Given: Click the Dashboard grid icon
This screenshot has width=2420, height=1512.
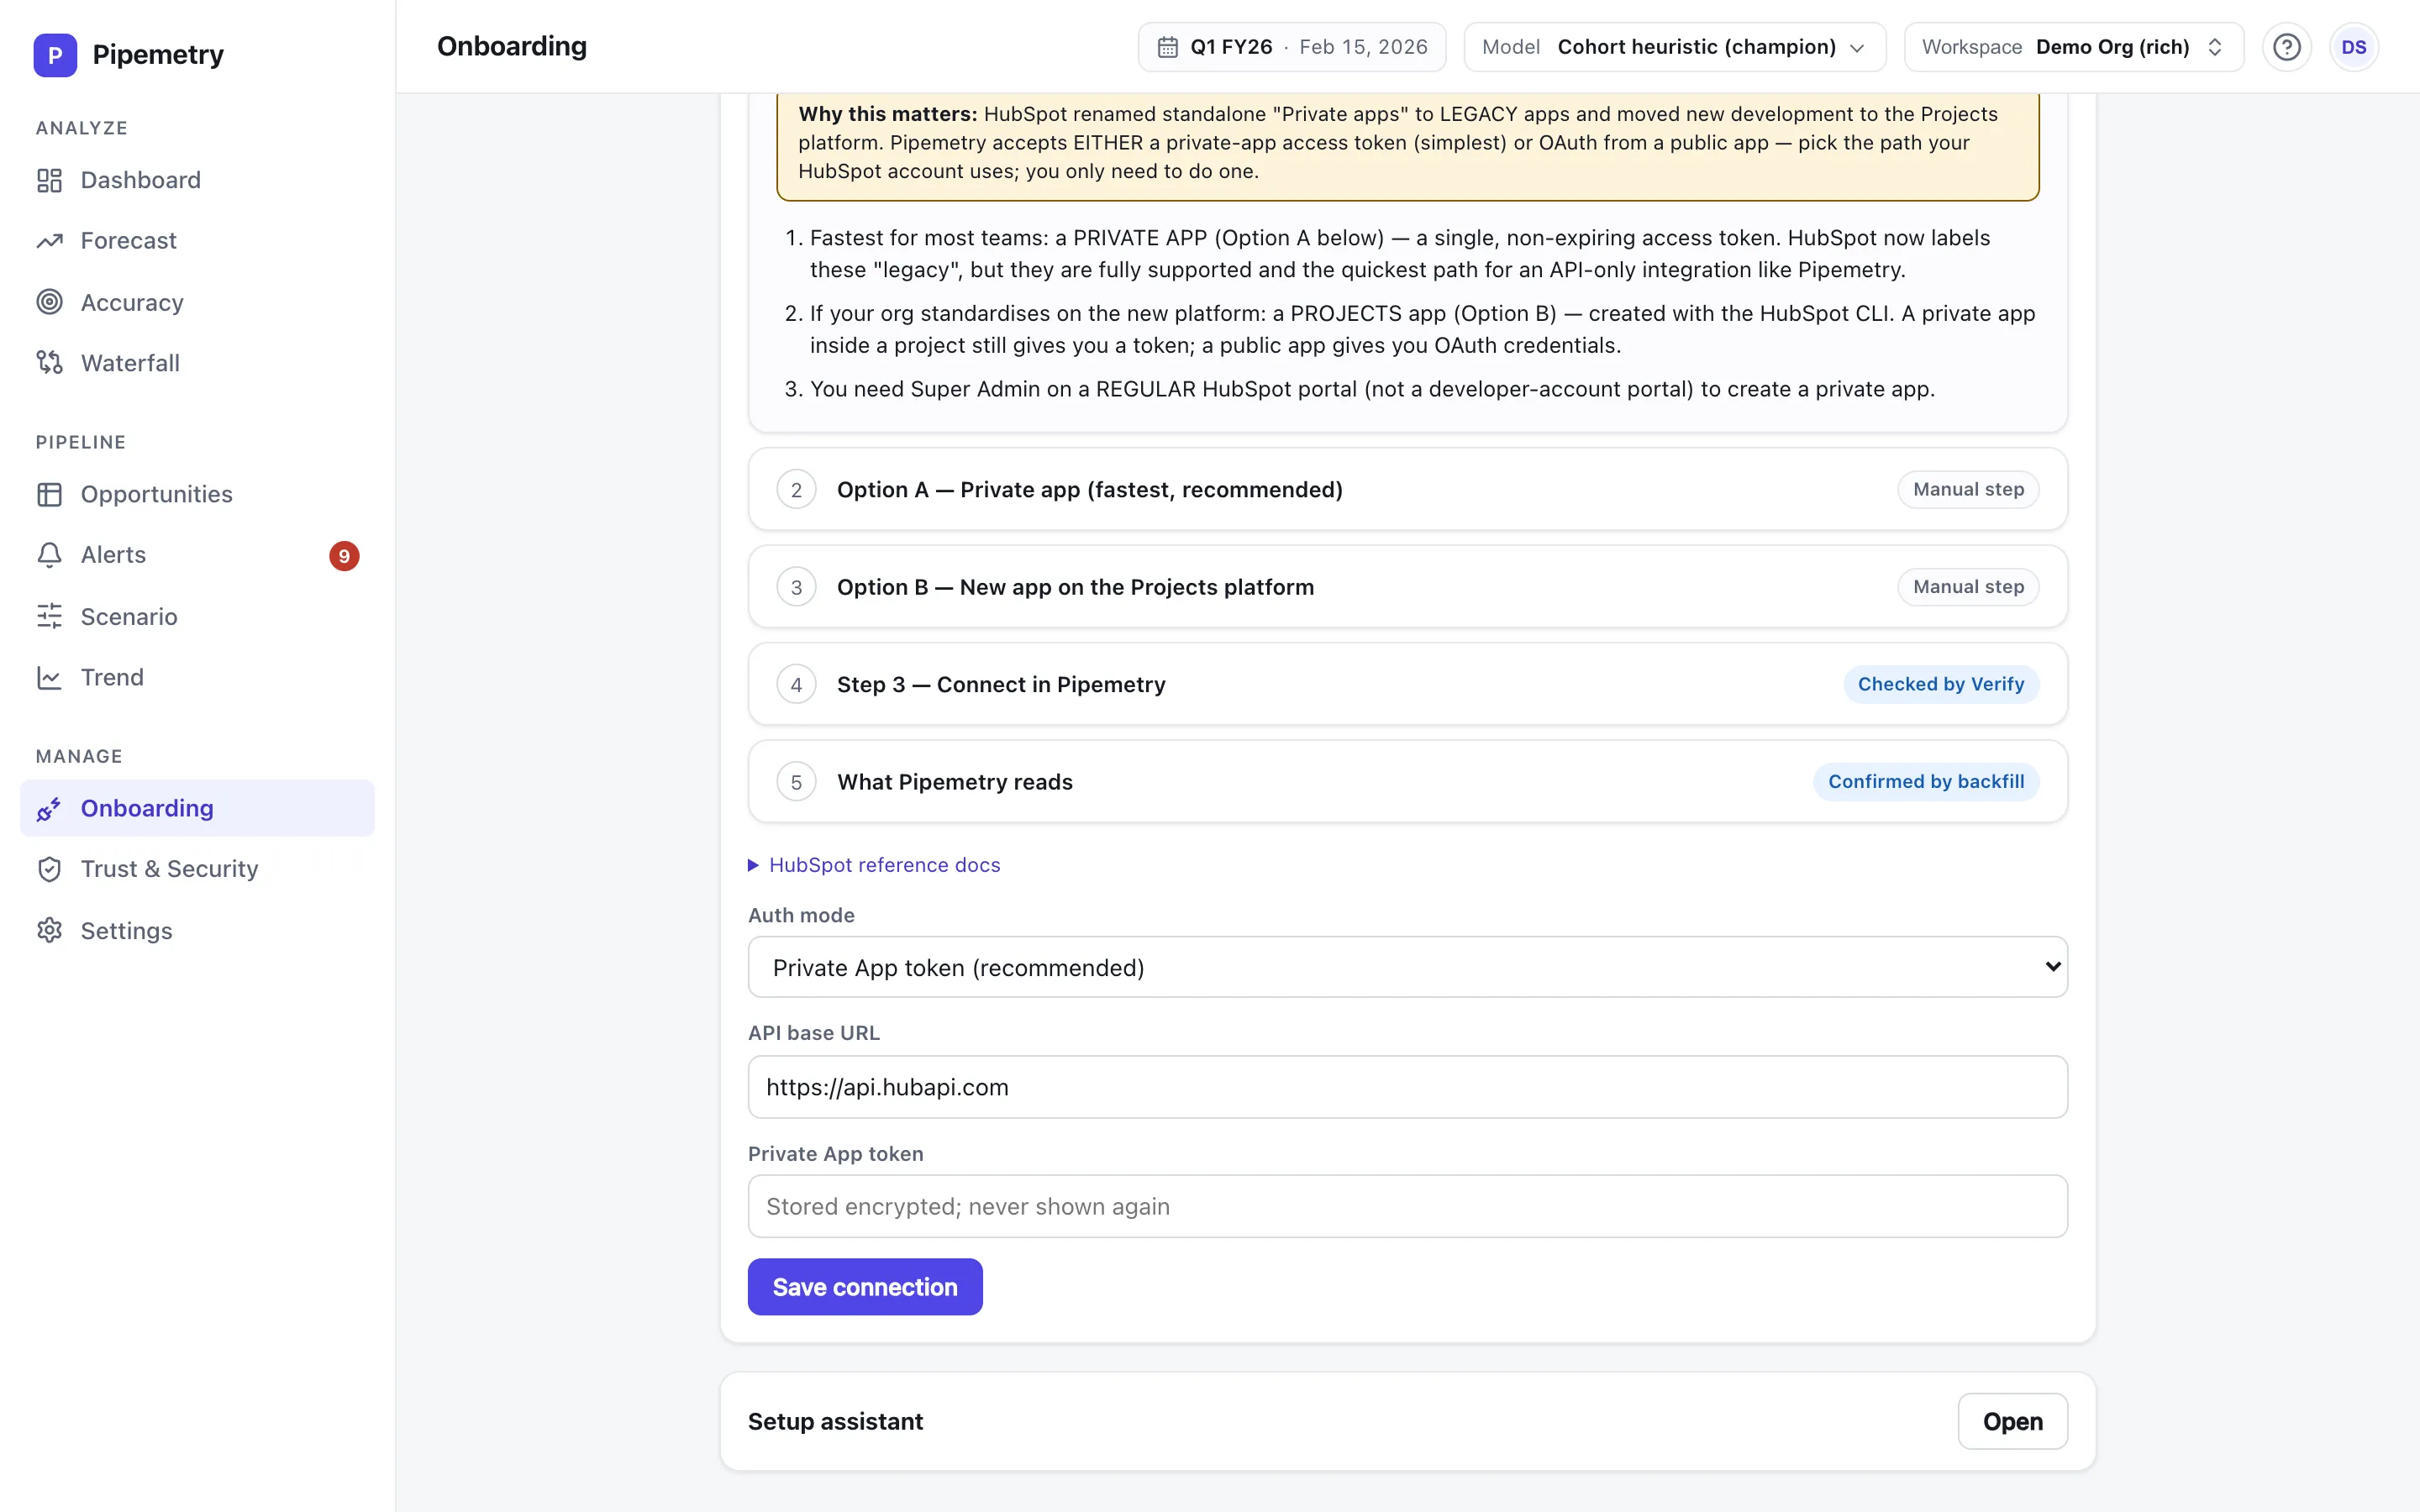Looking at the screenshot, I should (x=49, y=180).
